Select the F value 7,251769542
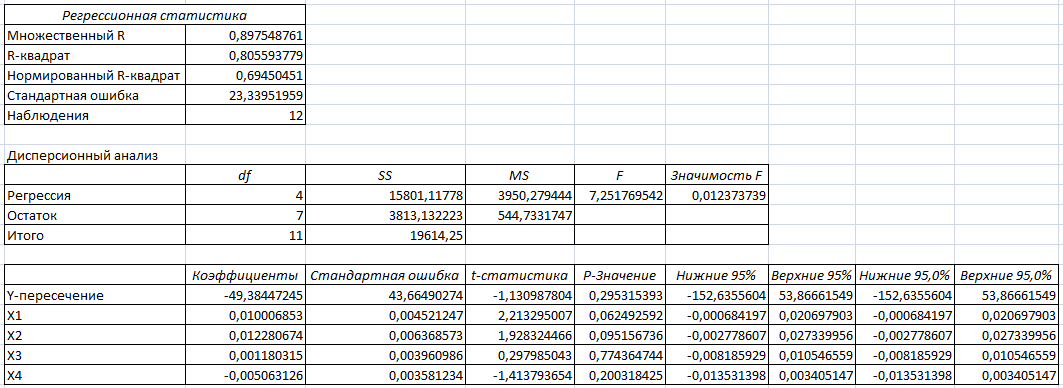 coord(620,195)
